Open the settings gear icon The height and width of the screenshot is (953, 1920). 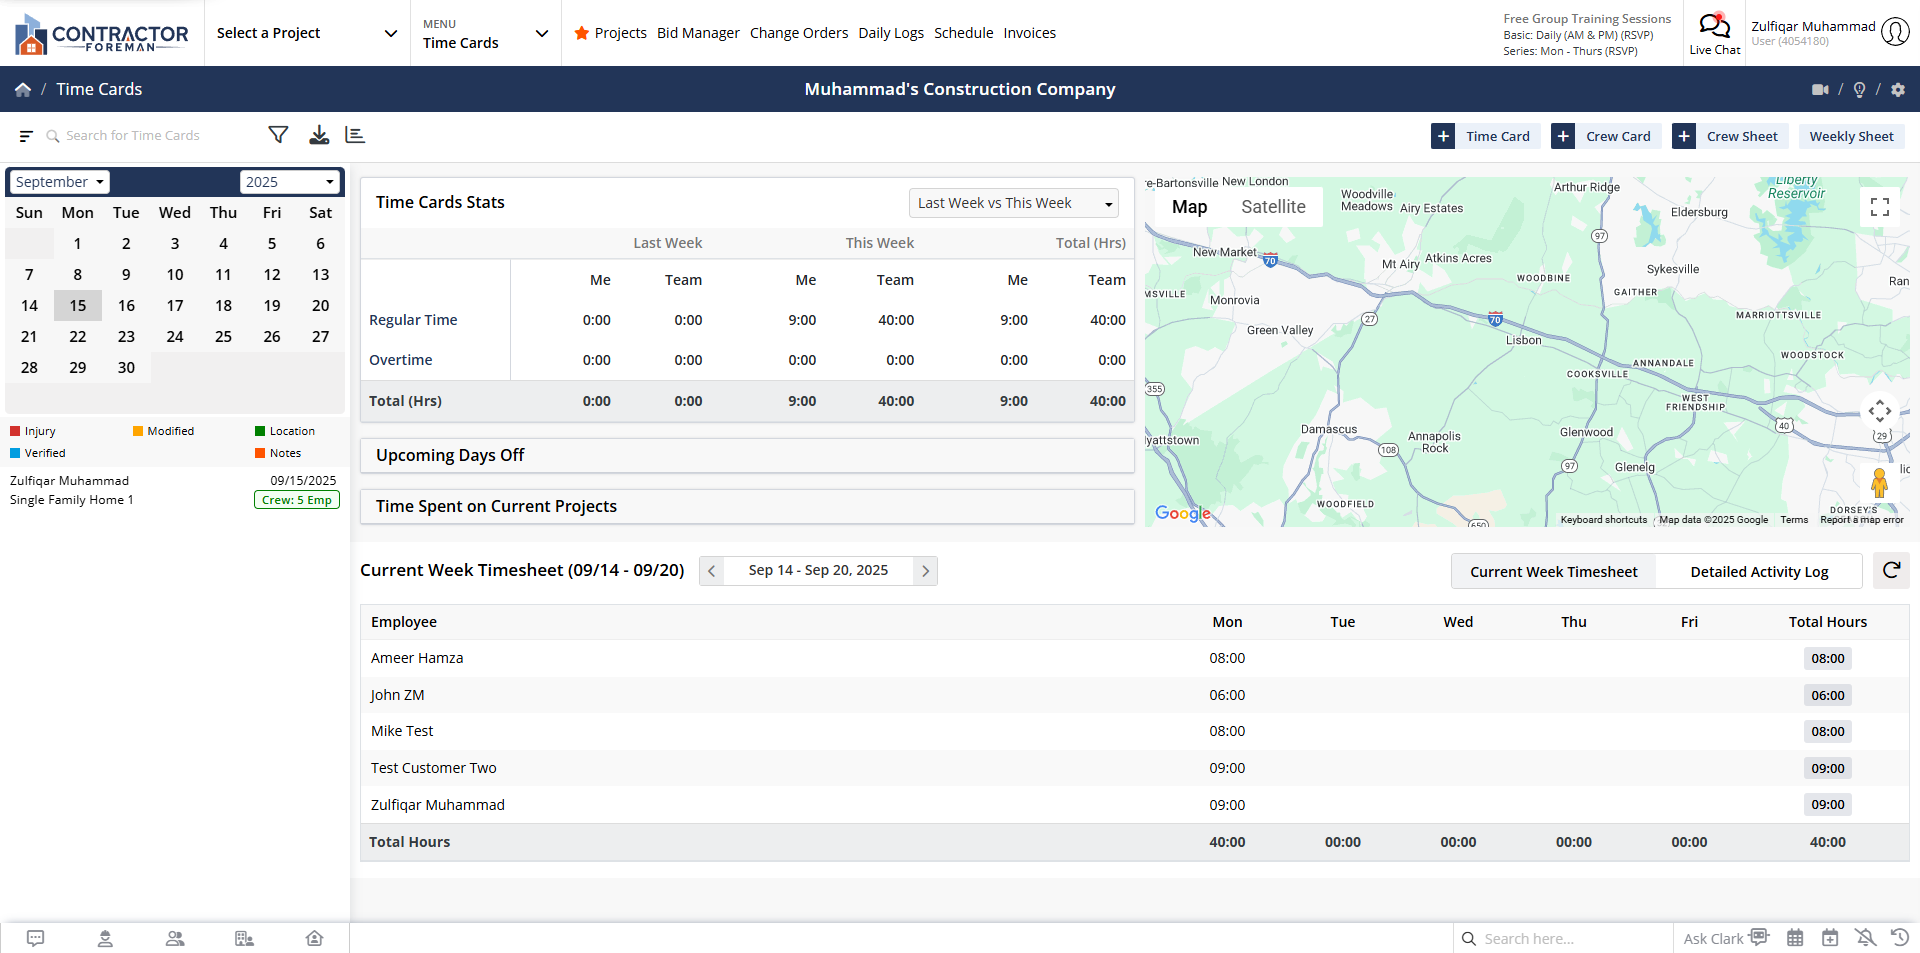[x=1898, y=89]
